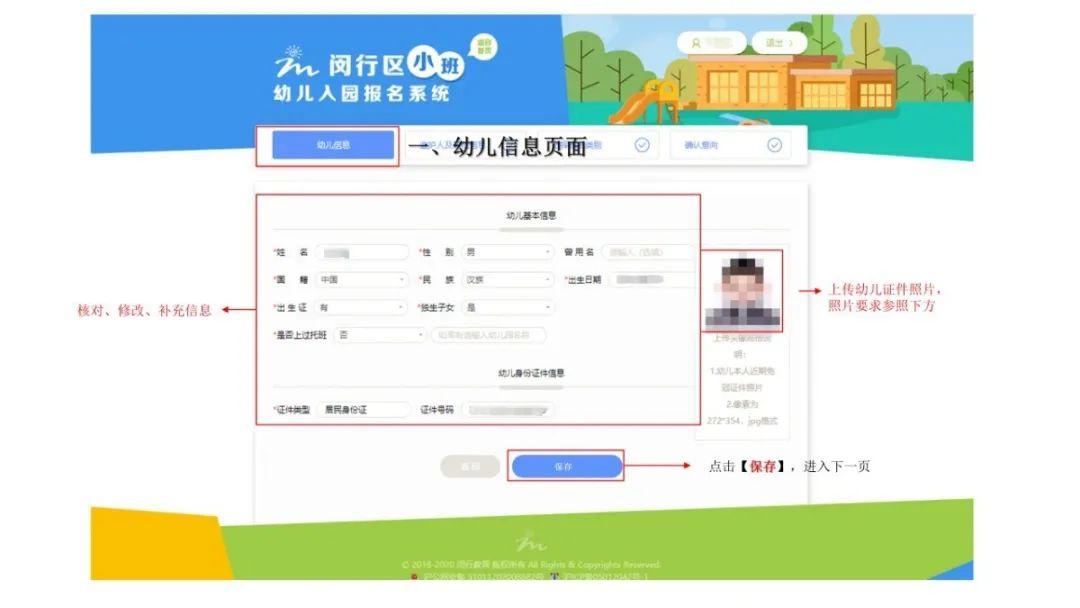Expand the 是否上过托班 dropdown
Image resolution: width=1080 pixels, height=608 pixels.
(381, 335)
